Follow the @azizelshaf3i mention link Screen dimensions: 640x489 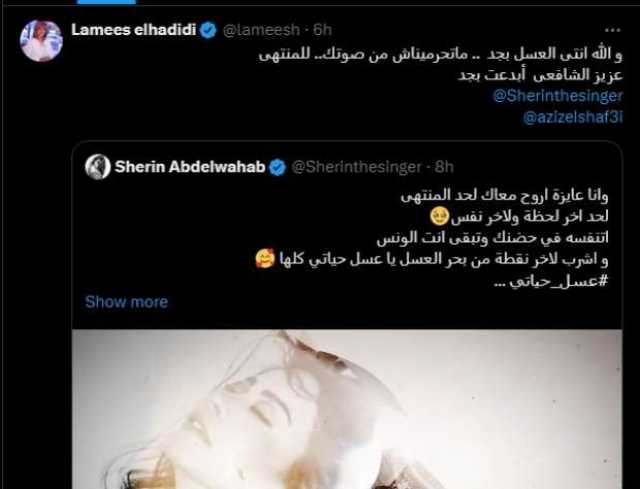tap(573, 117)
